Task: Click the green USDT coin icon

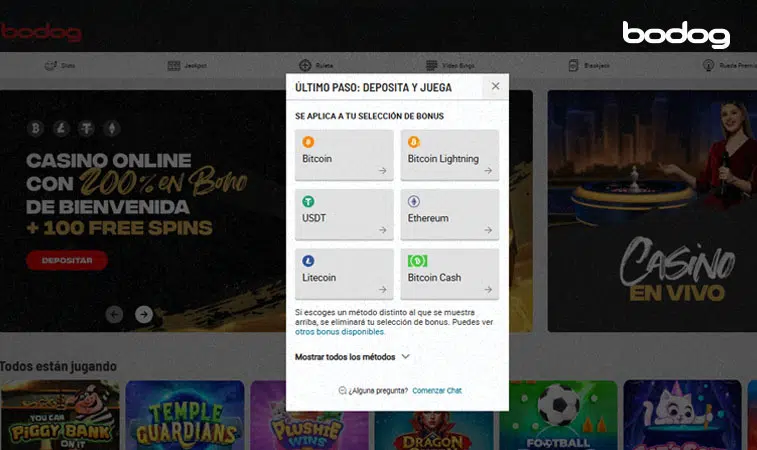Action: 308,201
